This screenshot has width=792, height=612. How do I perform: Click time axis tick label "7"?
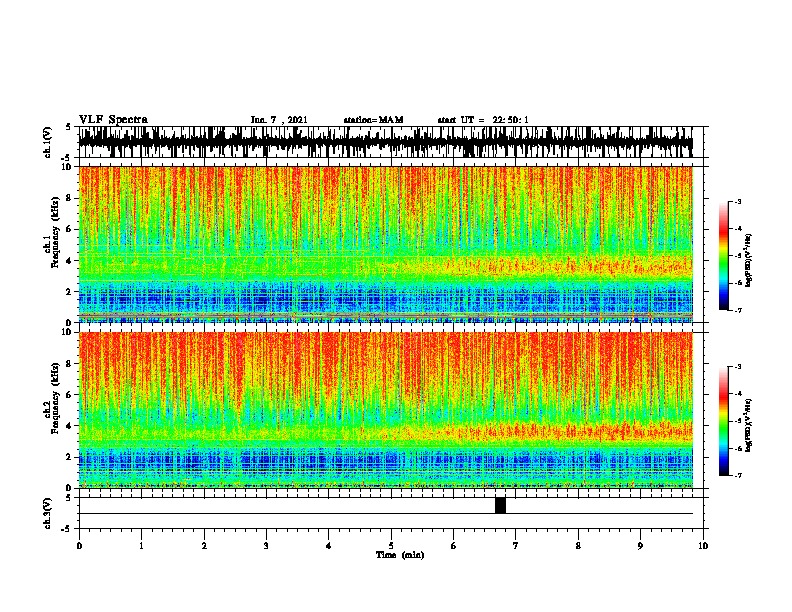click(x=516, y=546)
